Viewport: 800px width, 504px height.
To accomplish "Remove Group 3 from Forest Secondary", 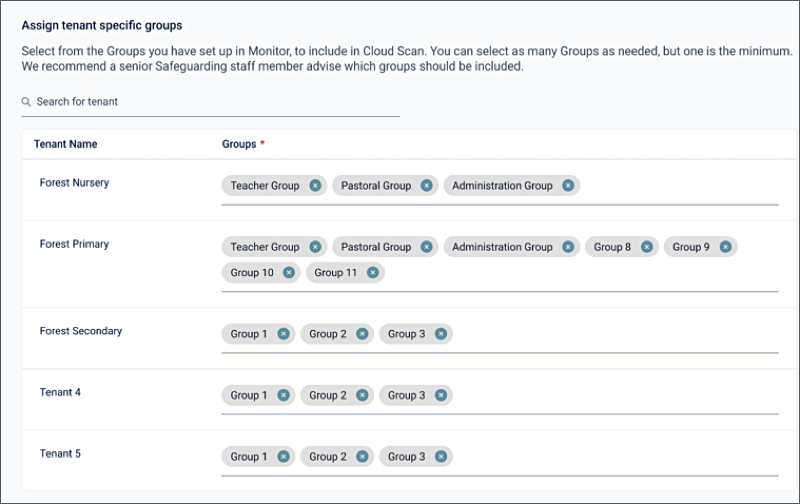I will 441,334.
